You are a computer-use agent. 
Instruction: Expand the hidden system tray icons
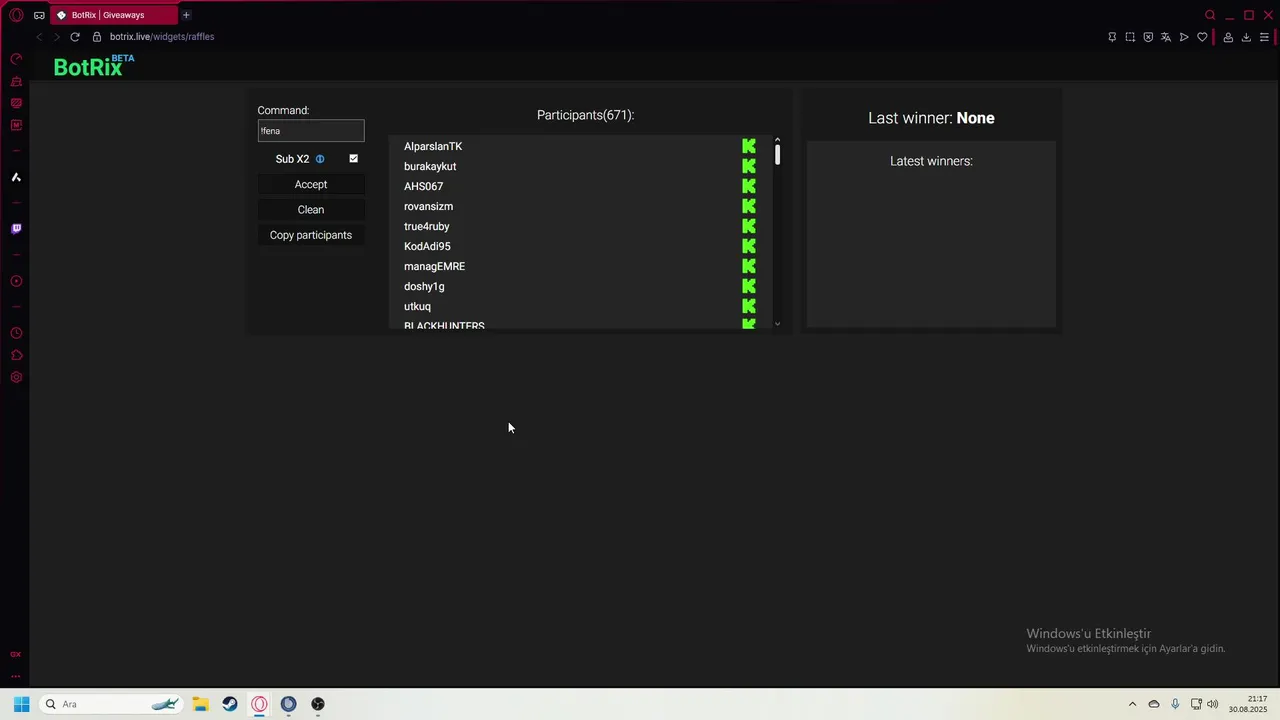1132,704
